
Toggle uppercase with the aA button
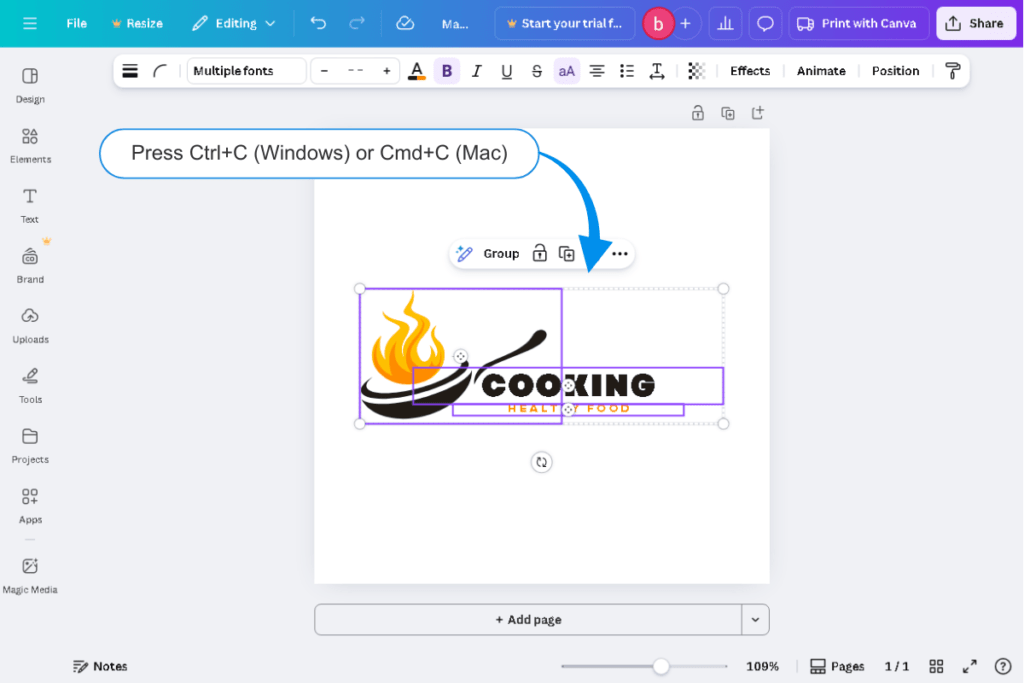click(x=566, y=70)
